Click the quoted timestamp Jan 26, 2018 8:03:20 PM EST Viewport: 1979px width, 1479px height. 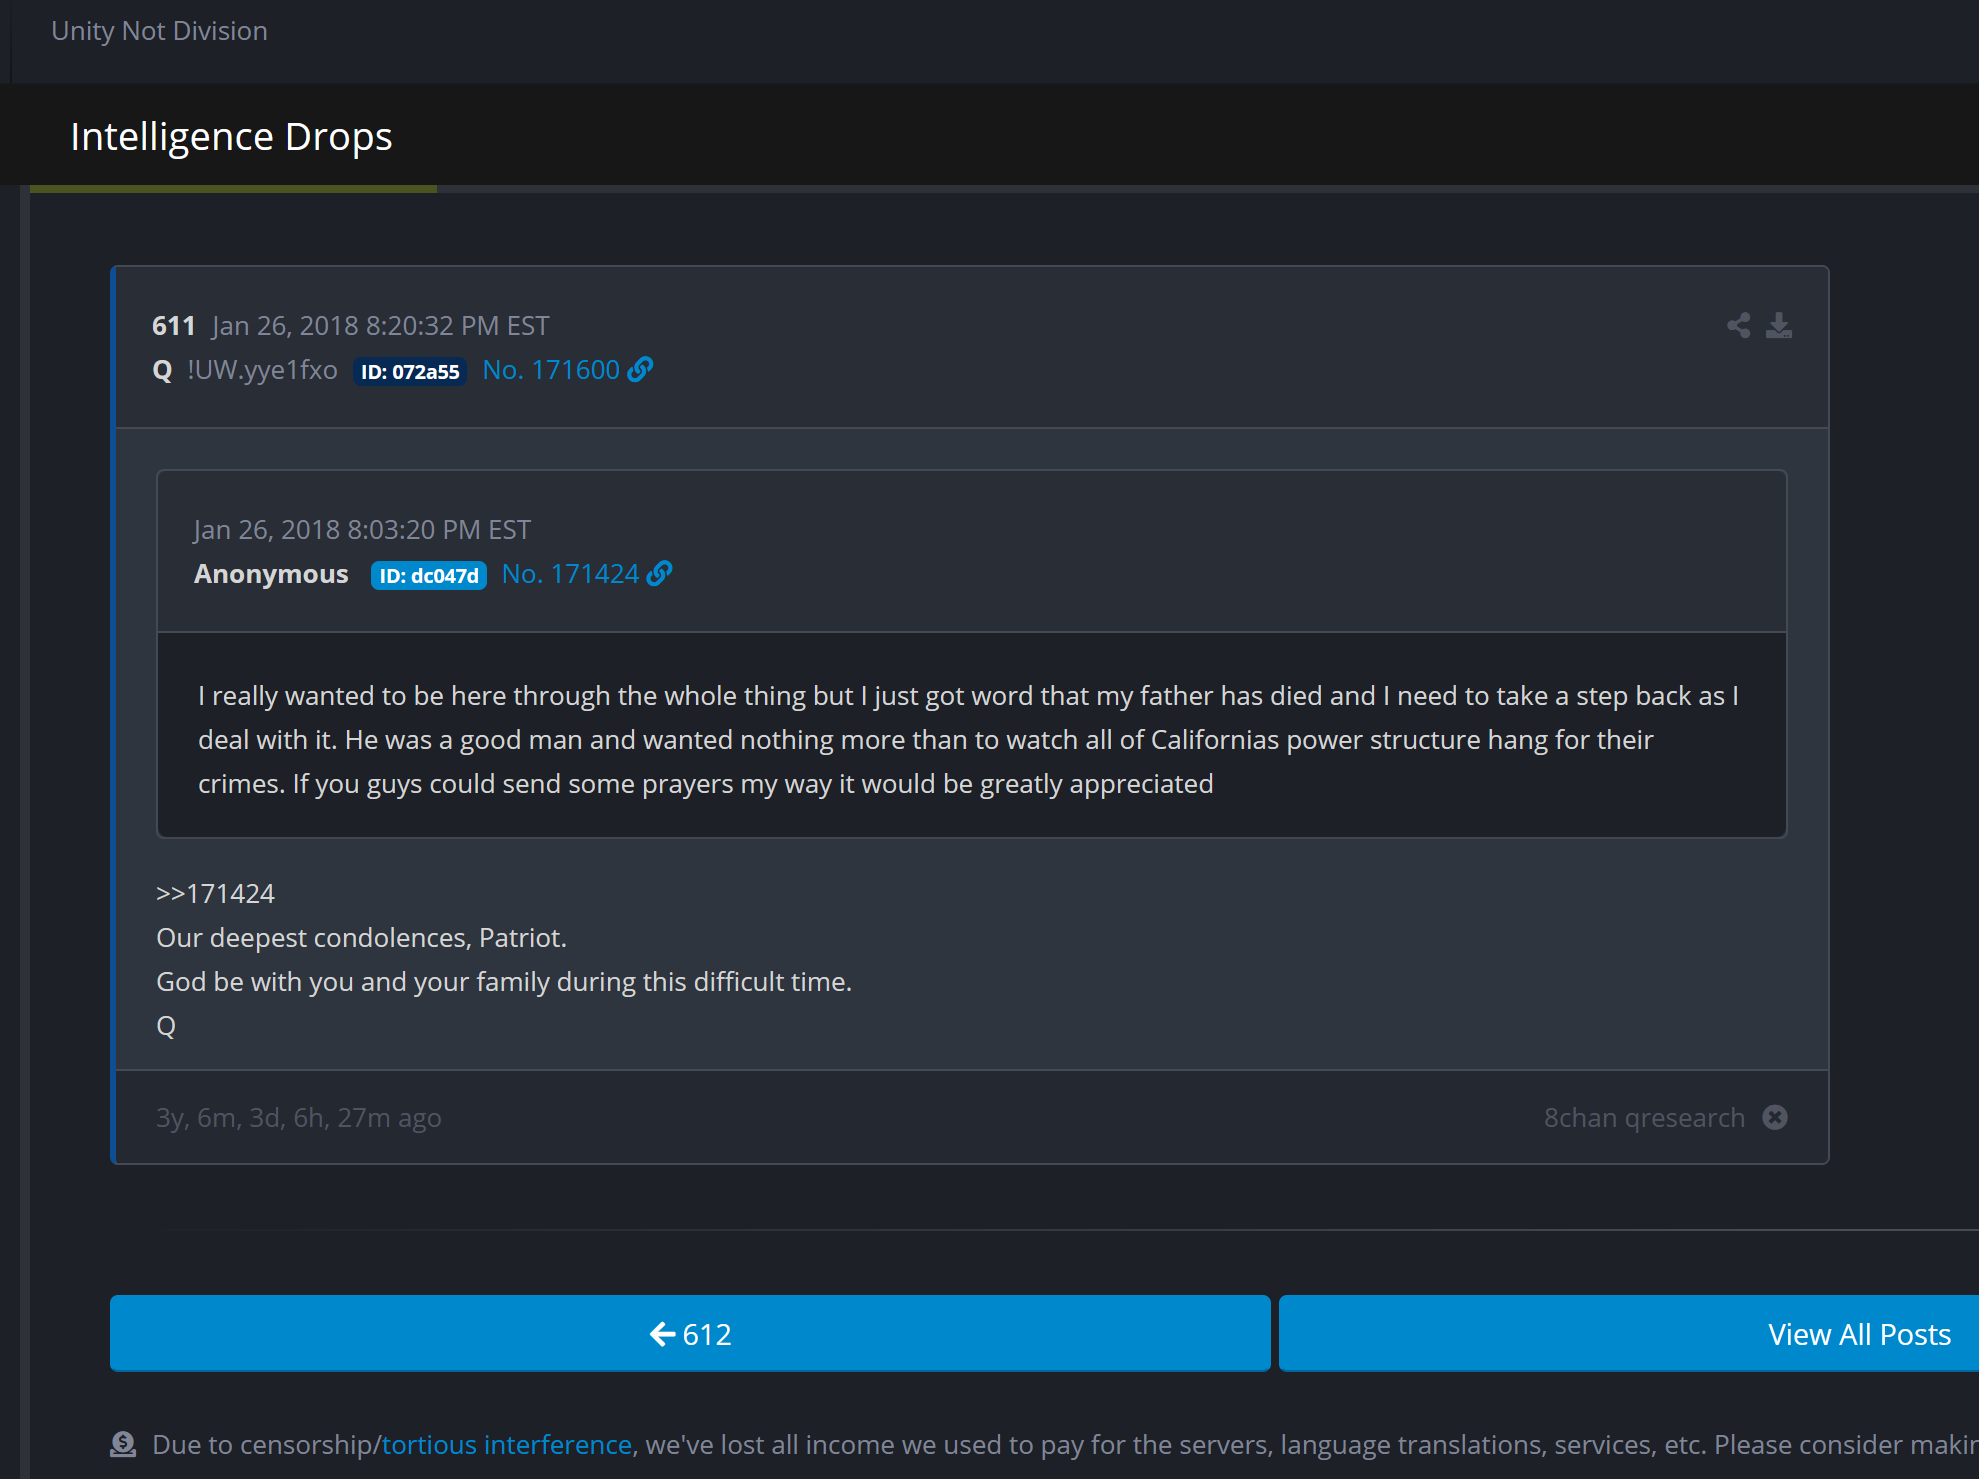[362, 530]
